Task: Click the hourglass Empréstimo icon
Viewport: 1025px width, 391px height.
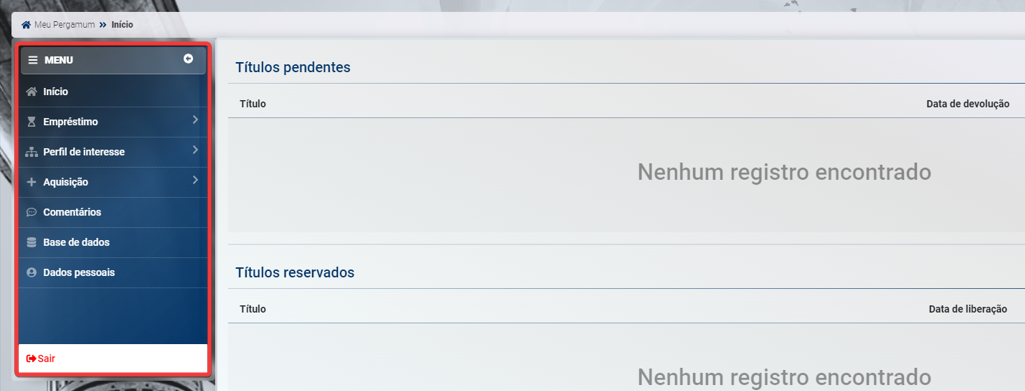Action: click(x=31, y=122)
